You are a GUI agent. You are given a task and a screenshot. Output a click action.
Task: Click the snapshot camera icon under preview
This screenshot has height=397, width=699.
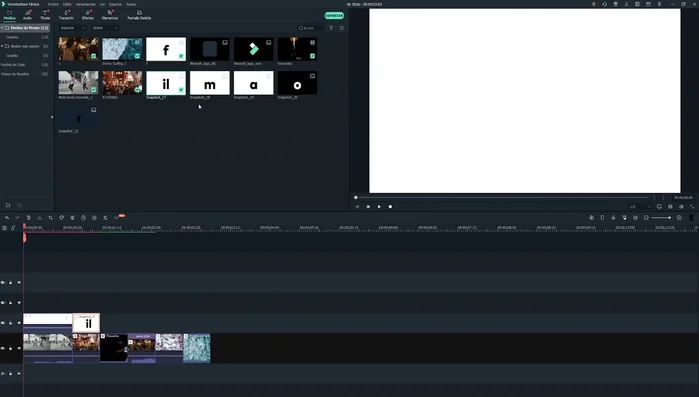click(670, 207)
